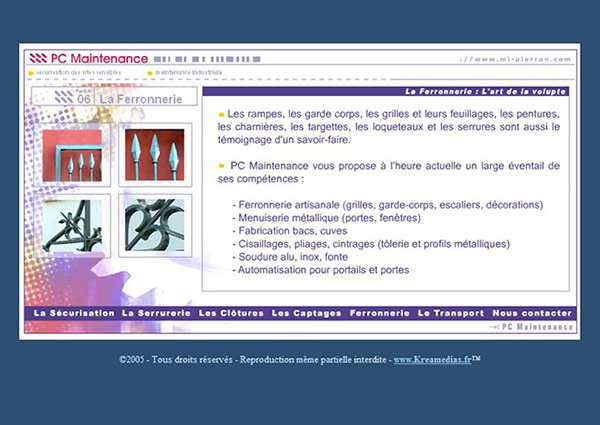Click the www.ml-pierron.com URL text

[515, 59]
